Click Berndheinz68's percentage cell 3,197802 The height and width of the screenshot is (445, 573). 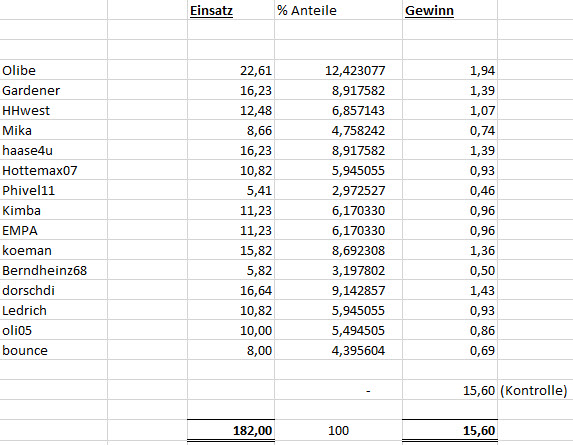pos(338,271)
